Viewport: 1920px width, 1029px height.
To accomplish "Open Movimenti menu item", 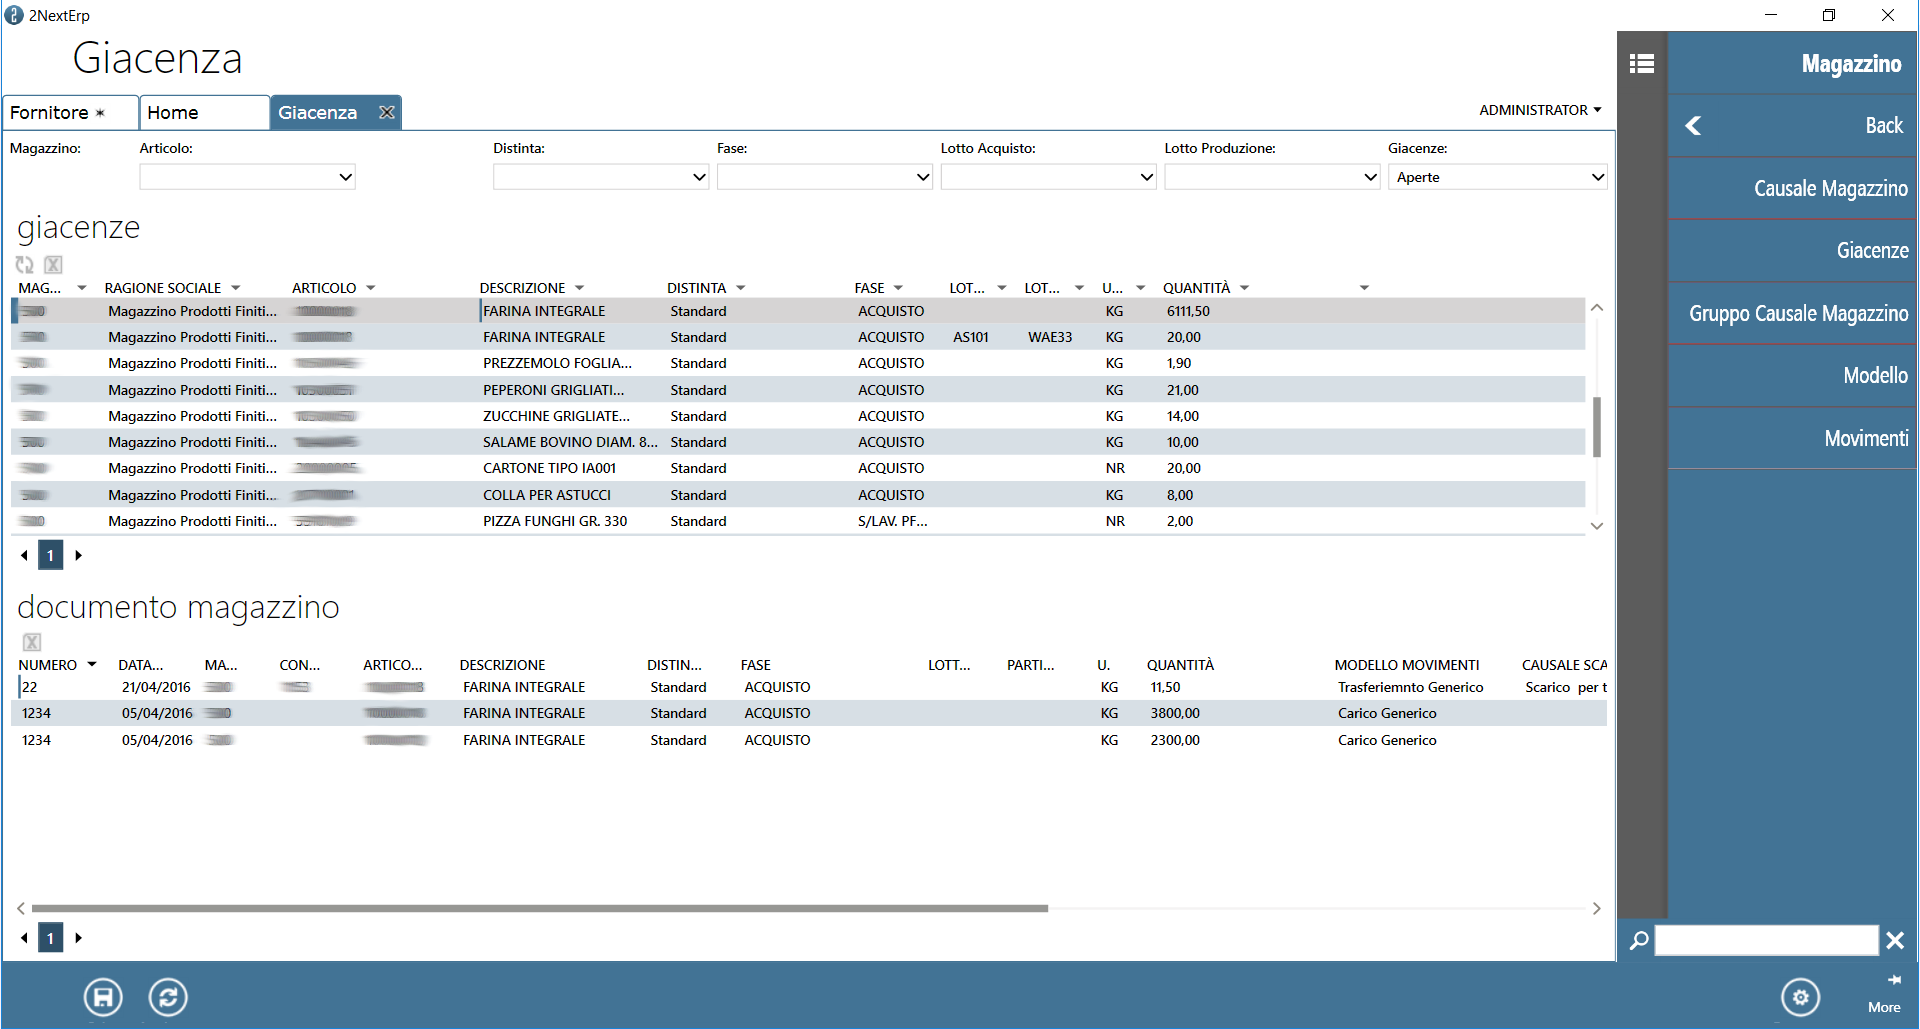I will pyautogui.click(x=1792, y=438).
